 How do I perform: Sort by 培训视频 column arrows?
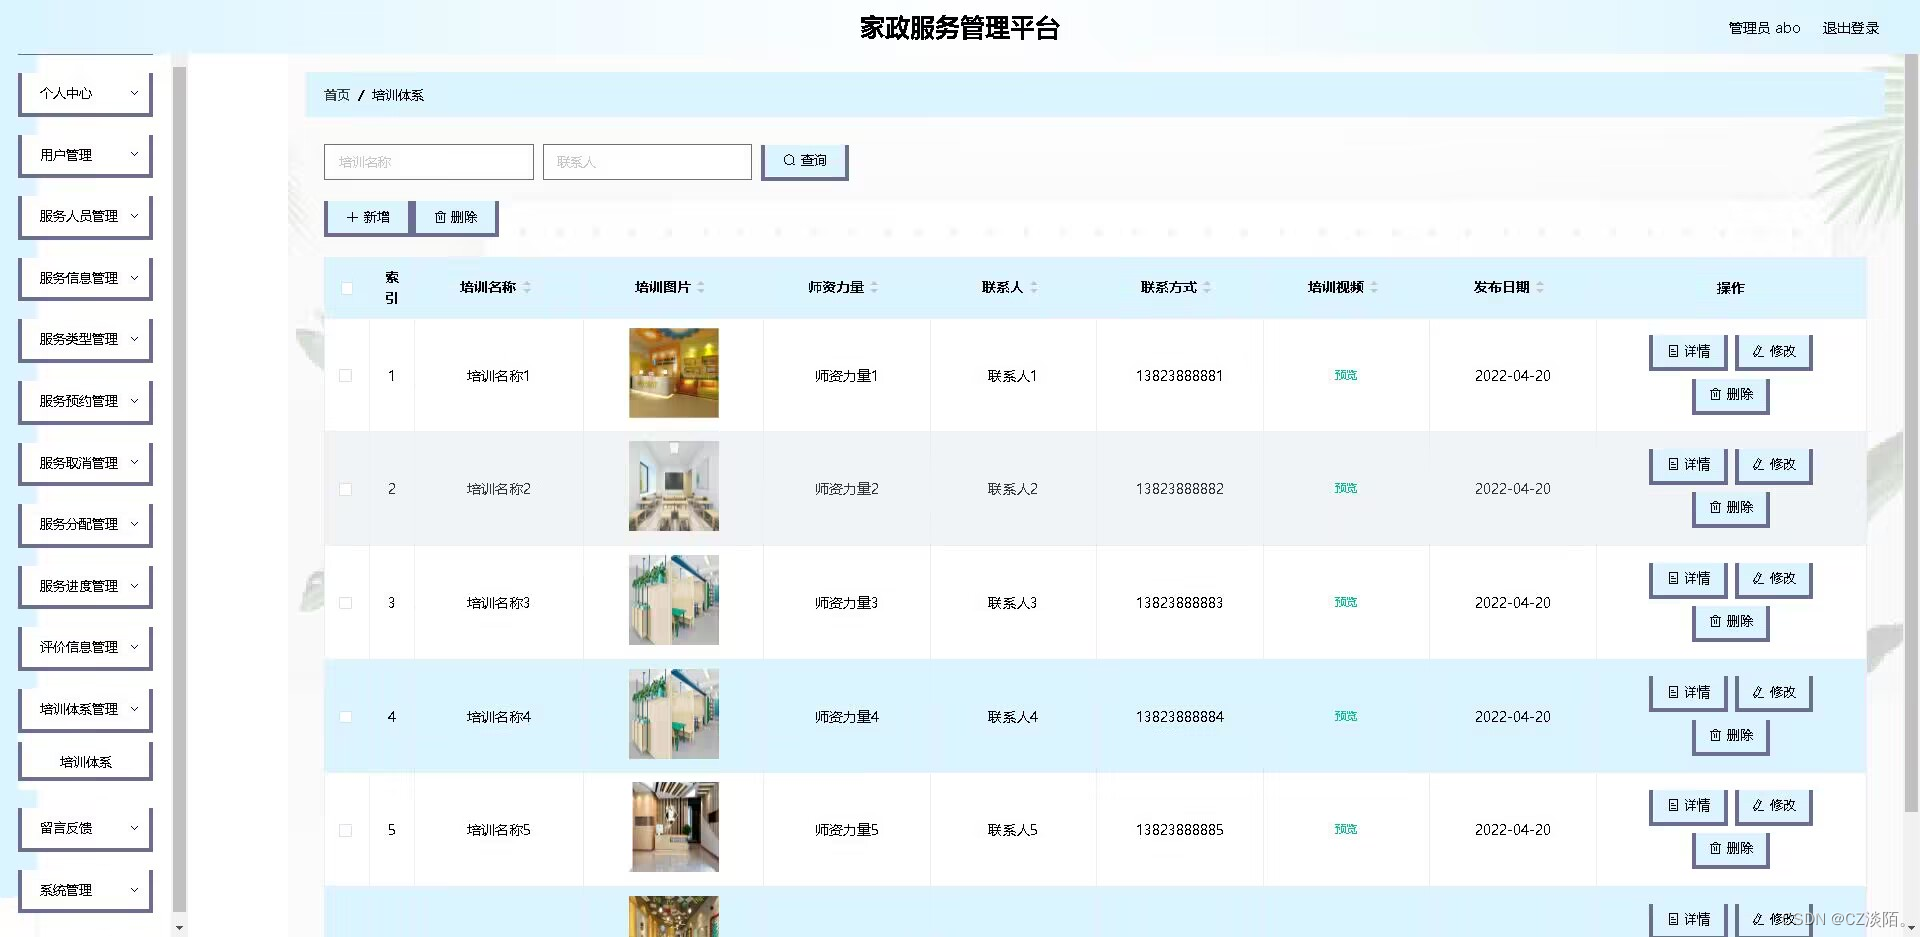pyautogui.click(x=1374, y=287)
